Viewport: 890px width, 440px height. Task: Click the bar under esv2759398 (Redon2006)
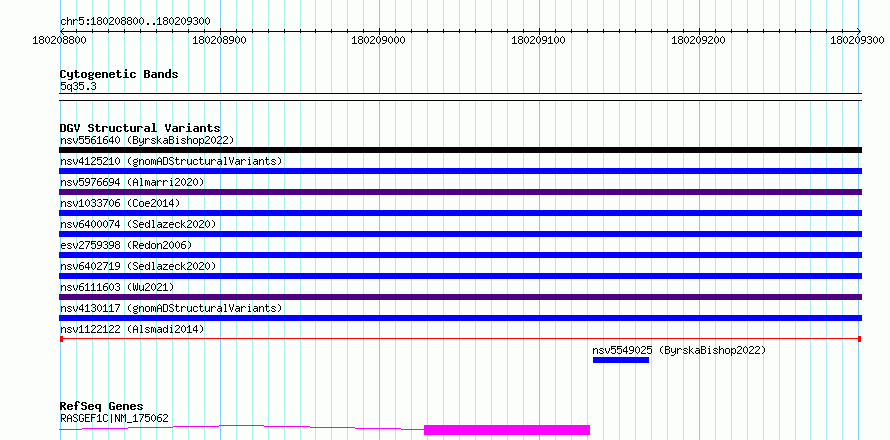coord(460,255)
